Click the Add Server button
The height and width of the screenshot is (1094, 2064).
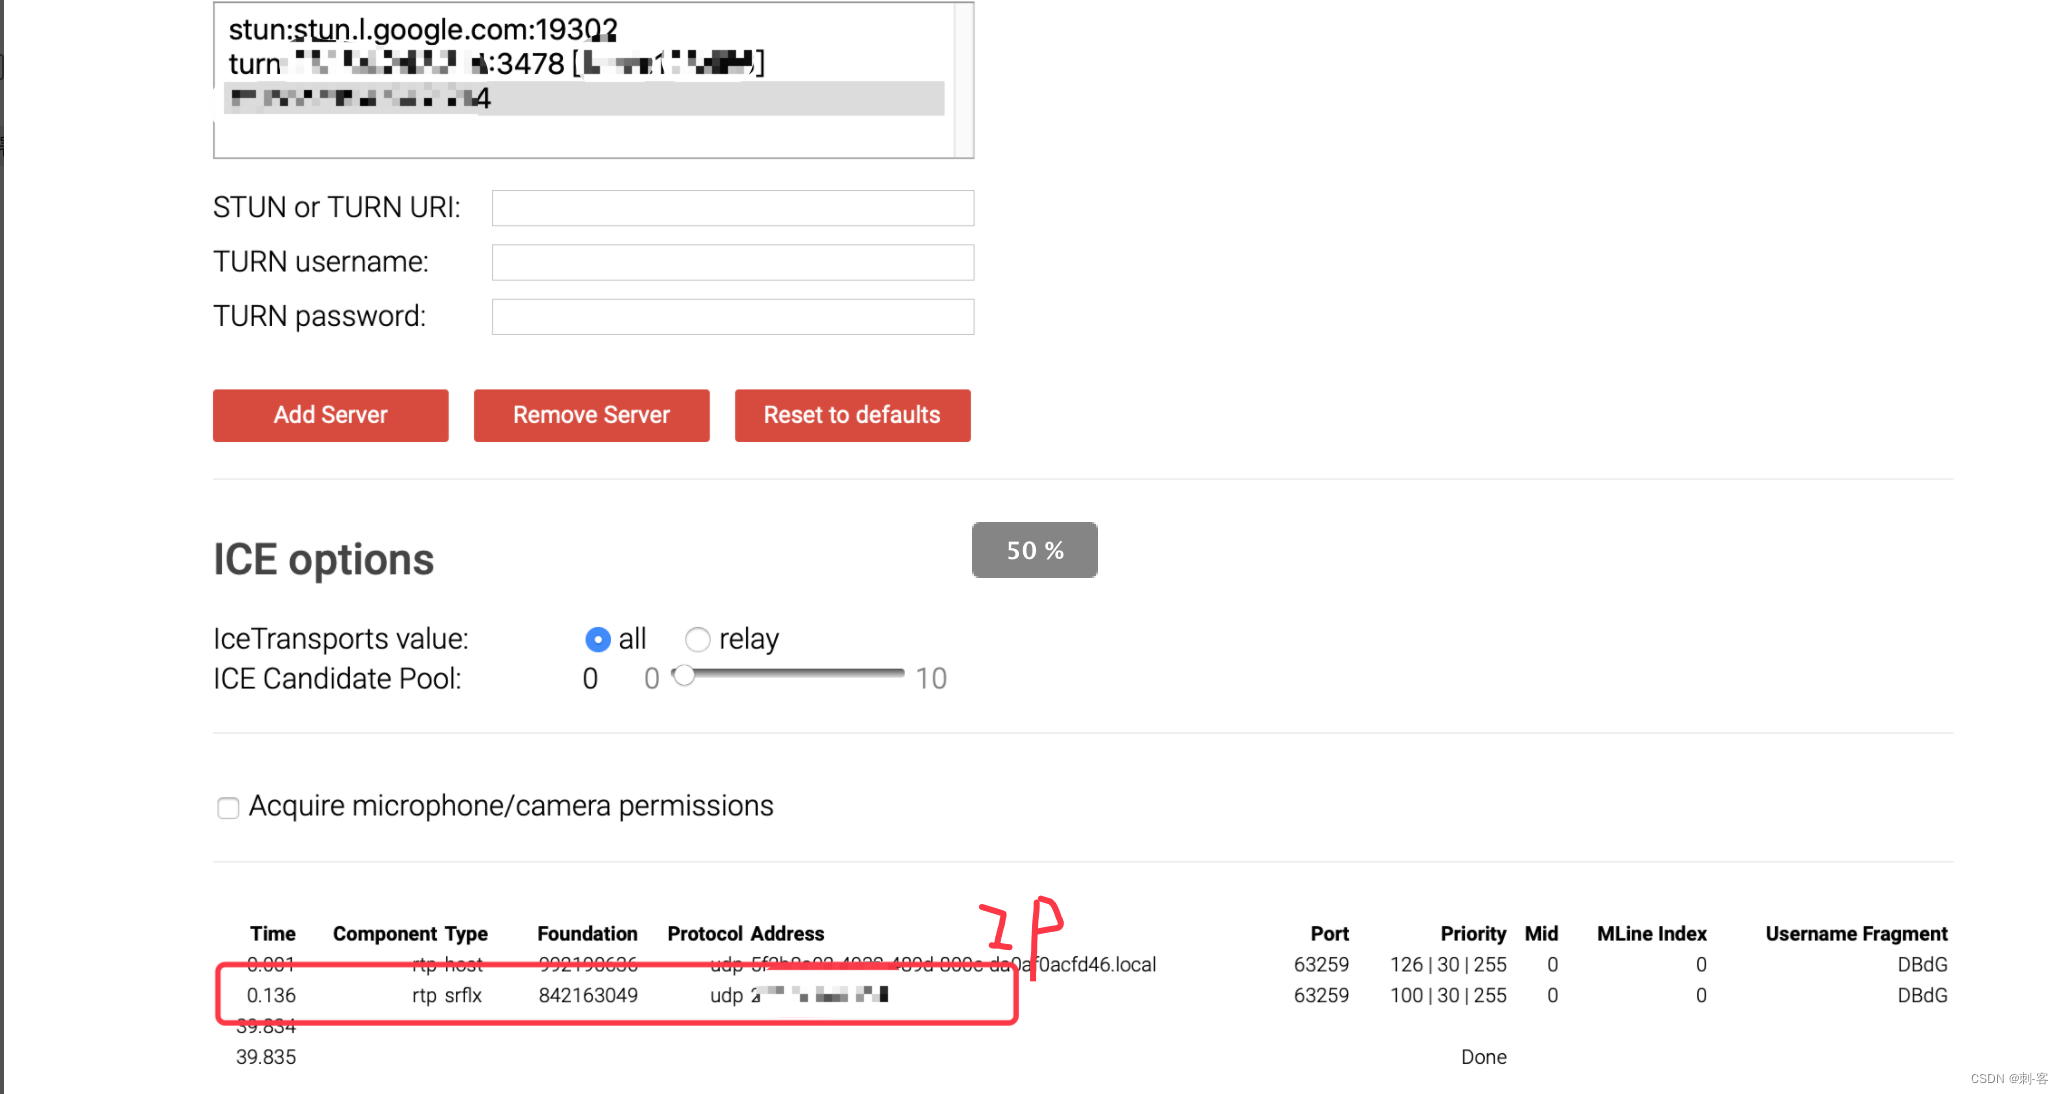330,415
